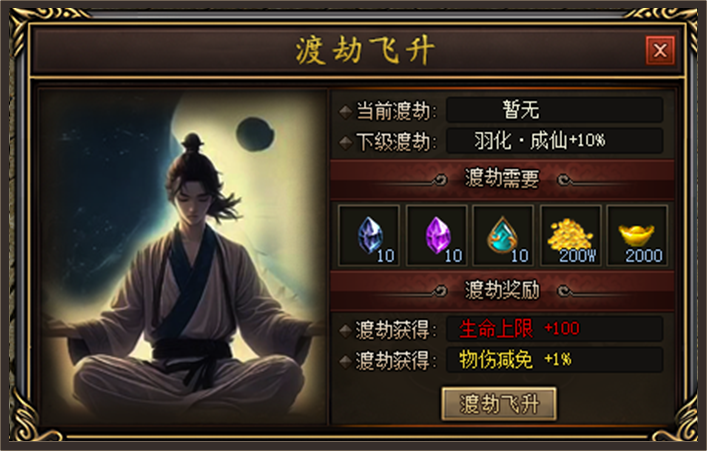Click the diamond bullet beside 当前渡劫
The width and height of the screenshot is (707, 451).
(x=346, y=112)
